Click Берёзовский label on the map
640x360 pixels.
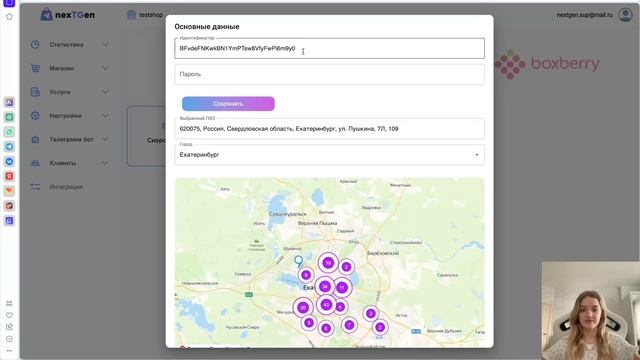pos(383,253)
